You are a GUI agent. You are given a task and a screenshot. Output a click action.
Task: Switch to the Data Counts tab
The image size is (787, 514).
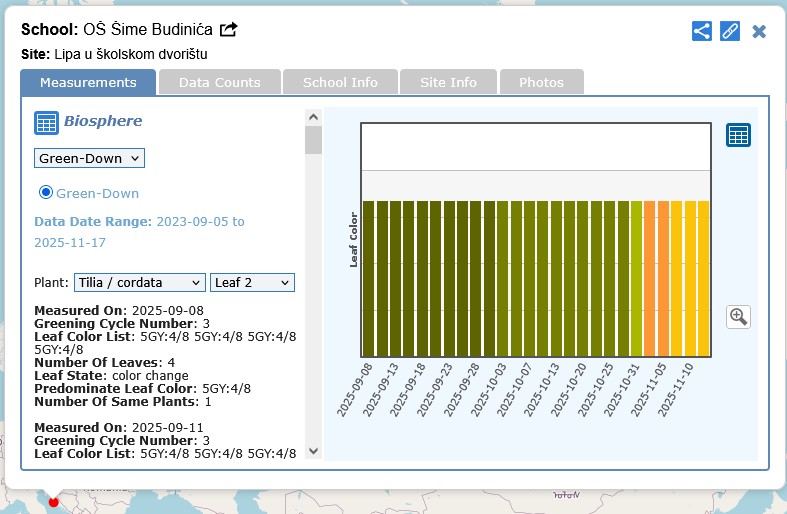(x=219, y=82)
